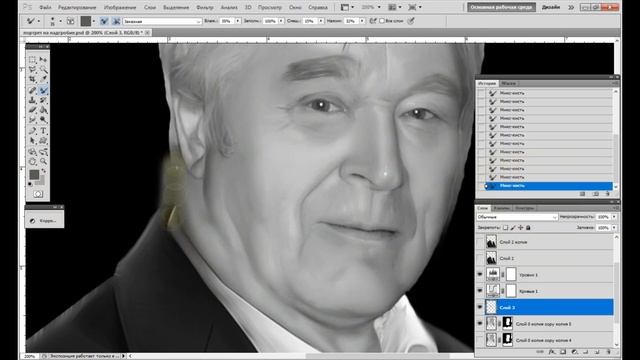The height and width of the screenshot is (360, 640).
Task: Switch to the 'Маски' panel tab
Action: point(508,83)
